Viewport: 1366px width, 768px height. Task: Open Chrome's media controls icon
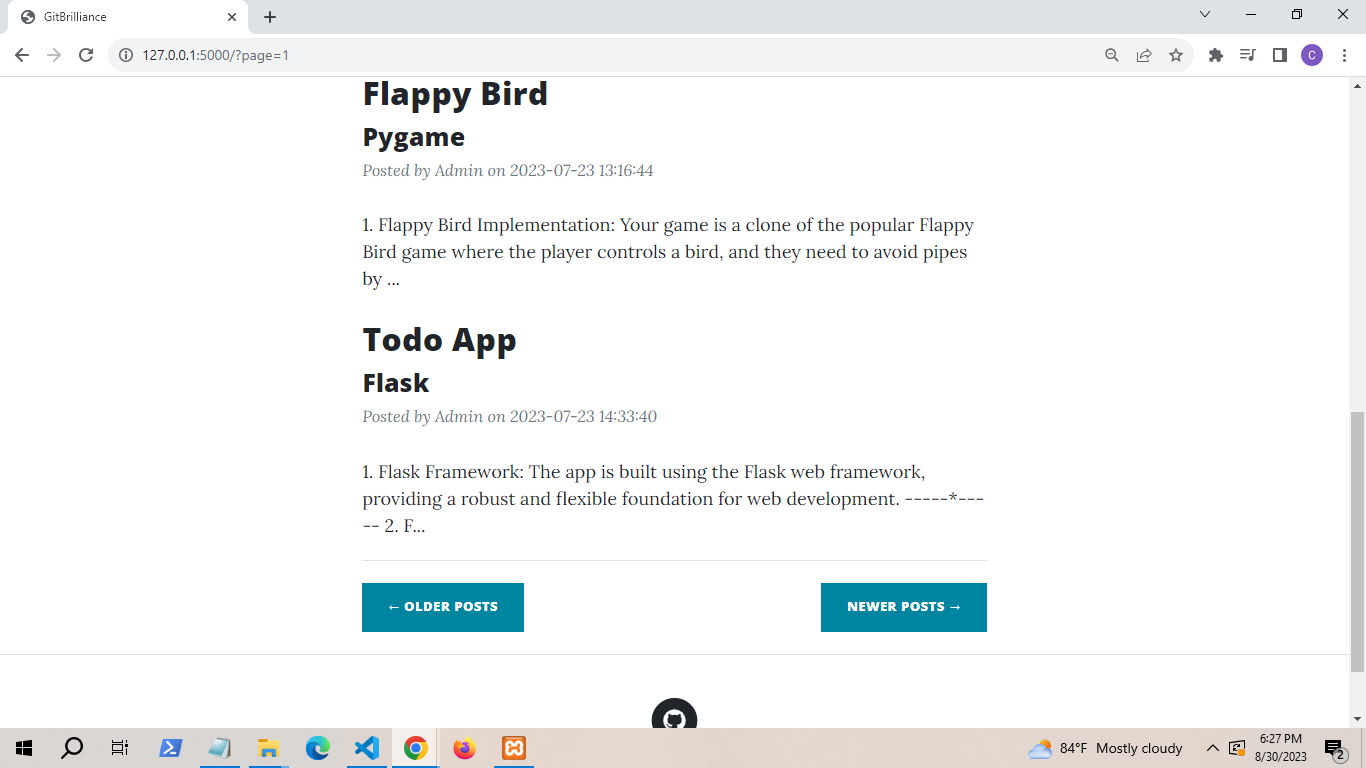point(1247,55)
